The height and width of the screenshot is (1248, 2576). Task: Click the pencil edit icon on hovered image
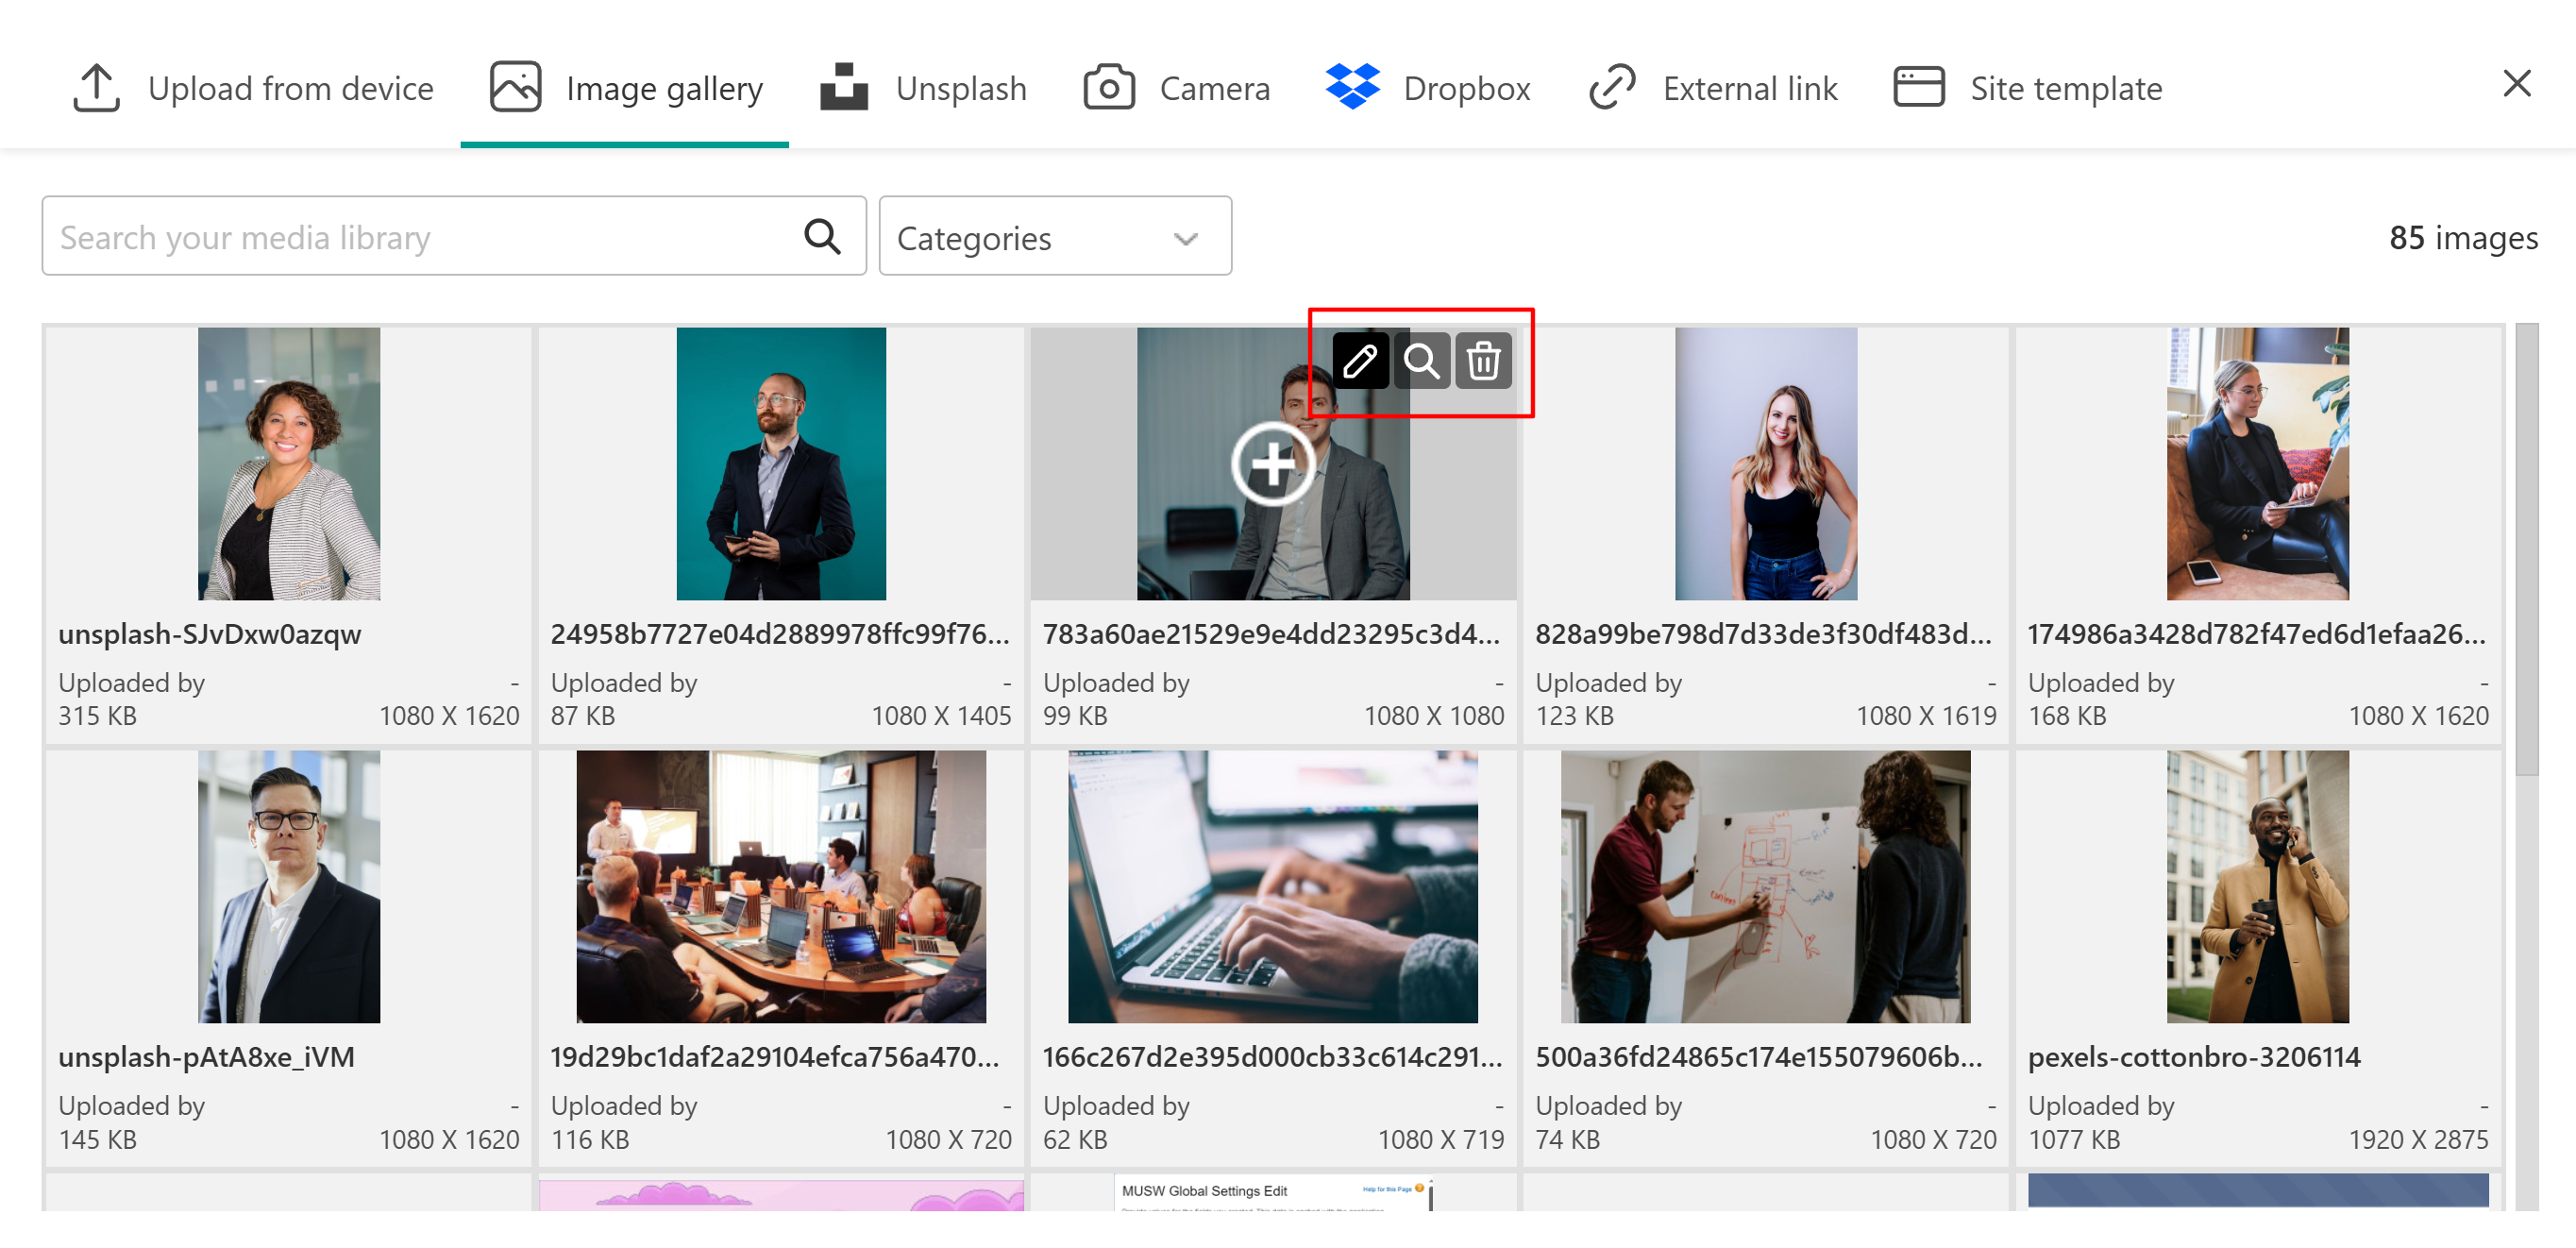pyautogui.click(x=1359, y=361)
